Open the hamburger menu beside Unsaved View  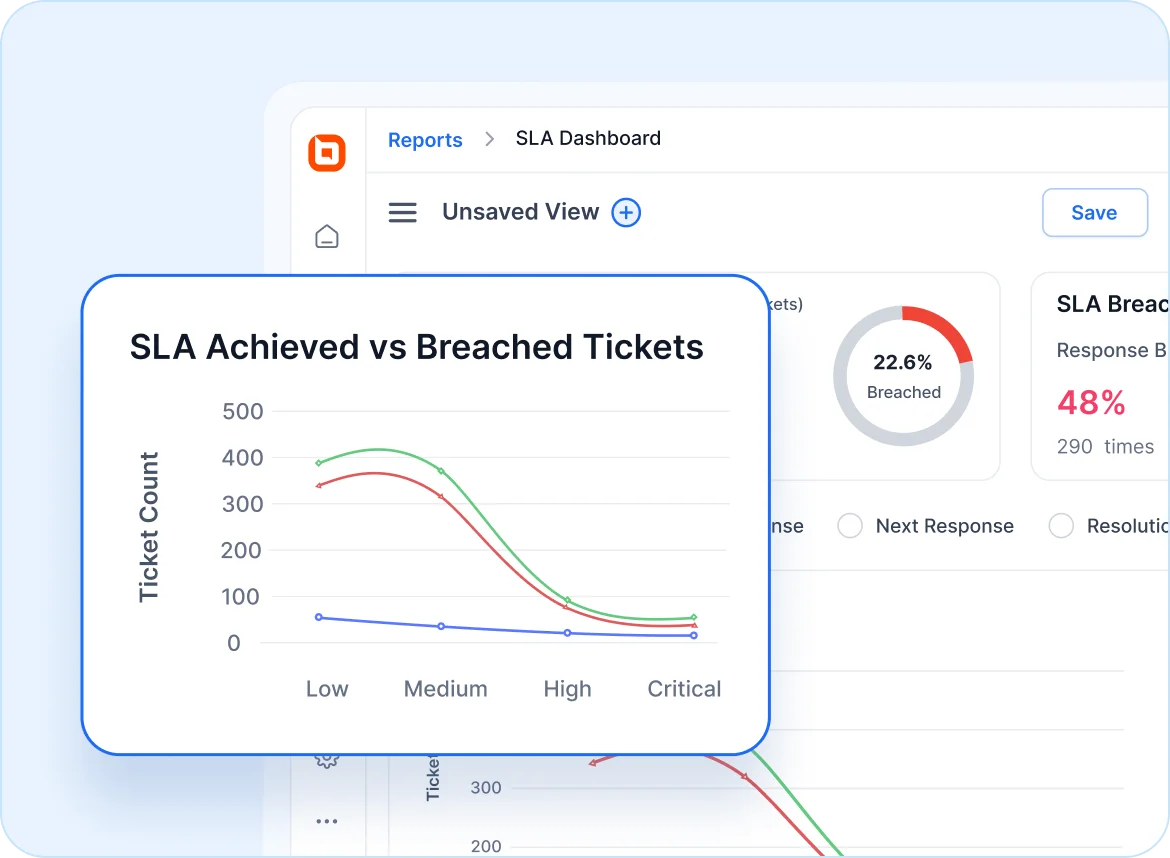403,212
